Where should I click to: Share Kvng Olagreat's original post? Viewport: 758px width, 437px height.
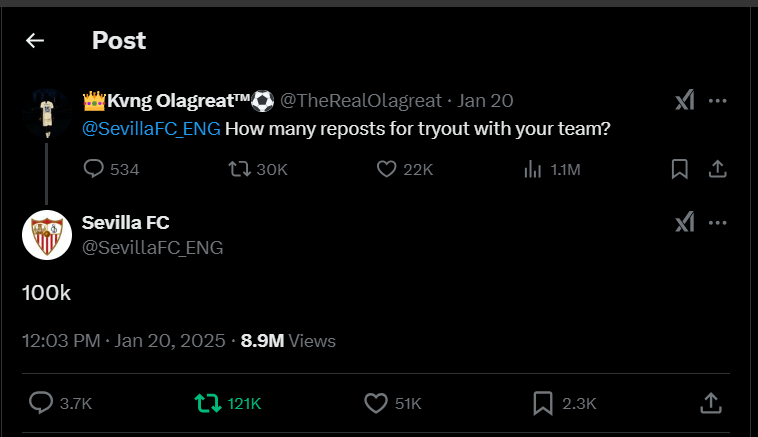[717, 169]
